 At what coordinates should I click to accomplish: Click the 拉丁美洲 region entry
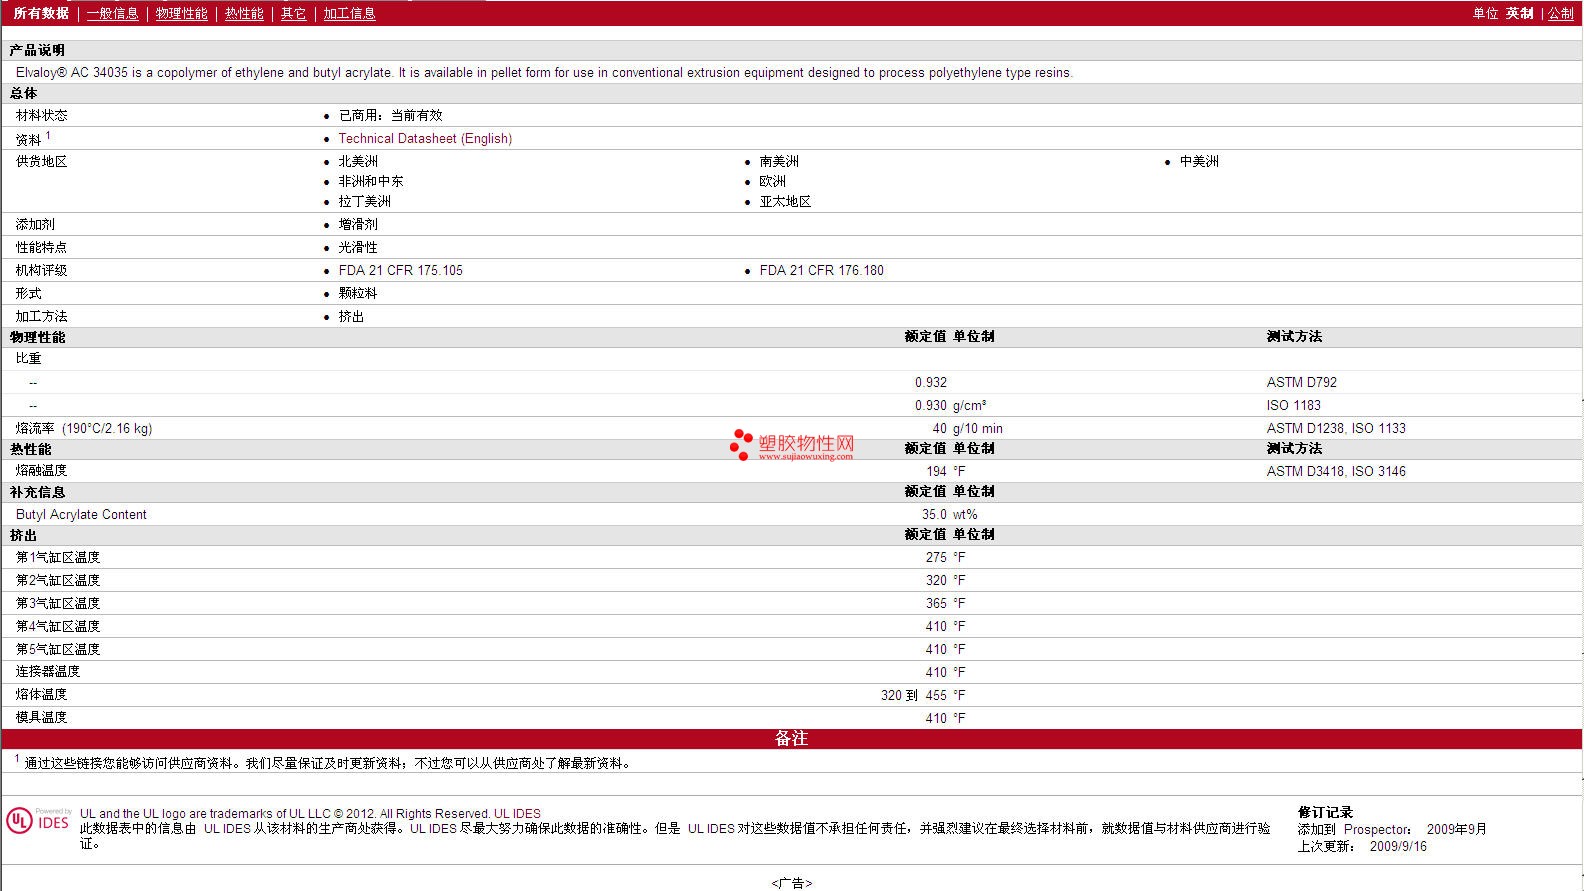click(365, 202)
